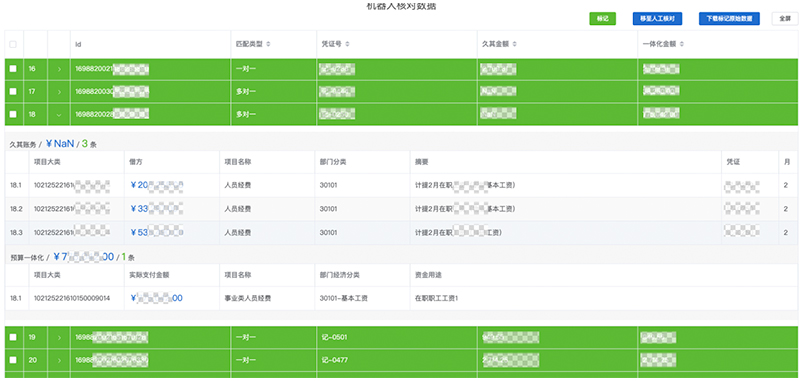Image resolution: width=800 pixels, height=381 pixels.
Task: Click the 摘要 column header
Action: [x=421, y=162]
